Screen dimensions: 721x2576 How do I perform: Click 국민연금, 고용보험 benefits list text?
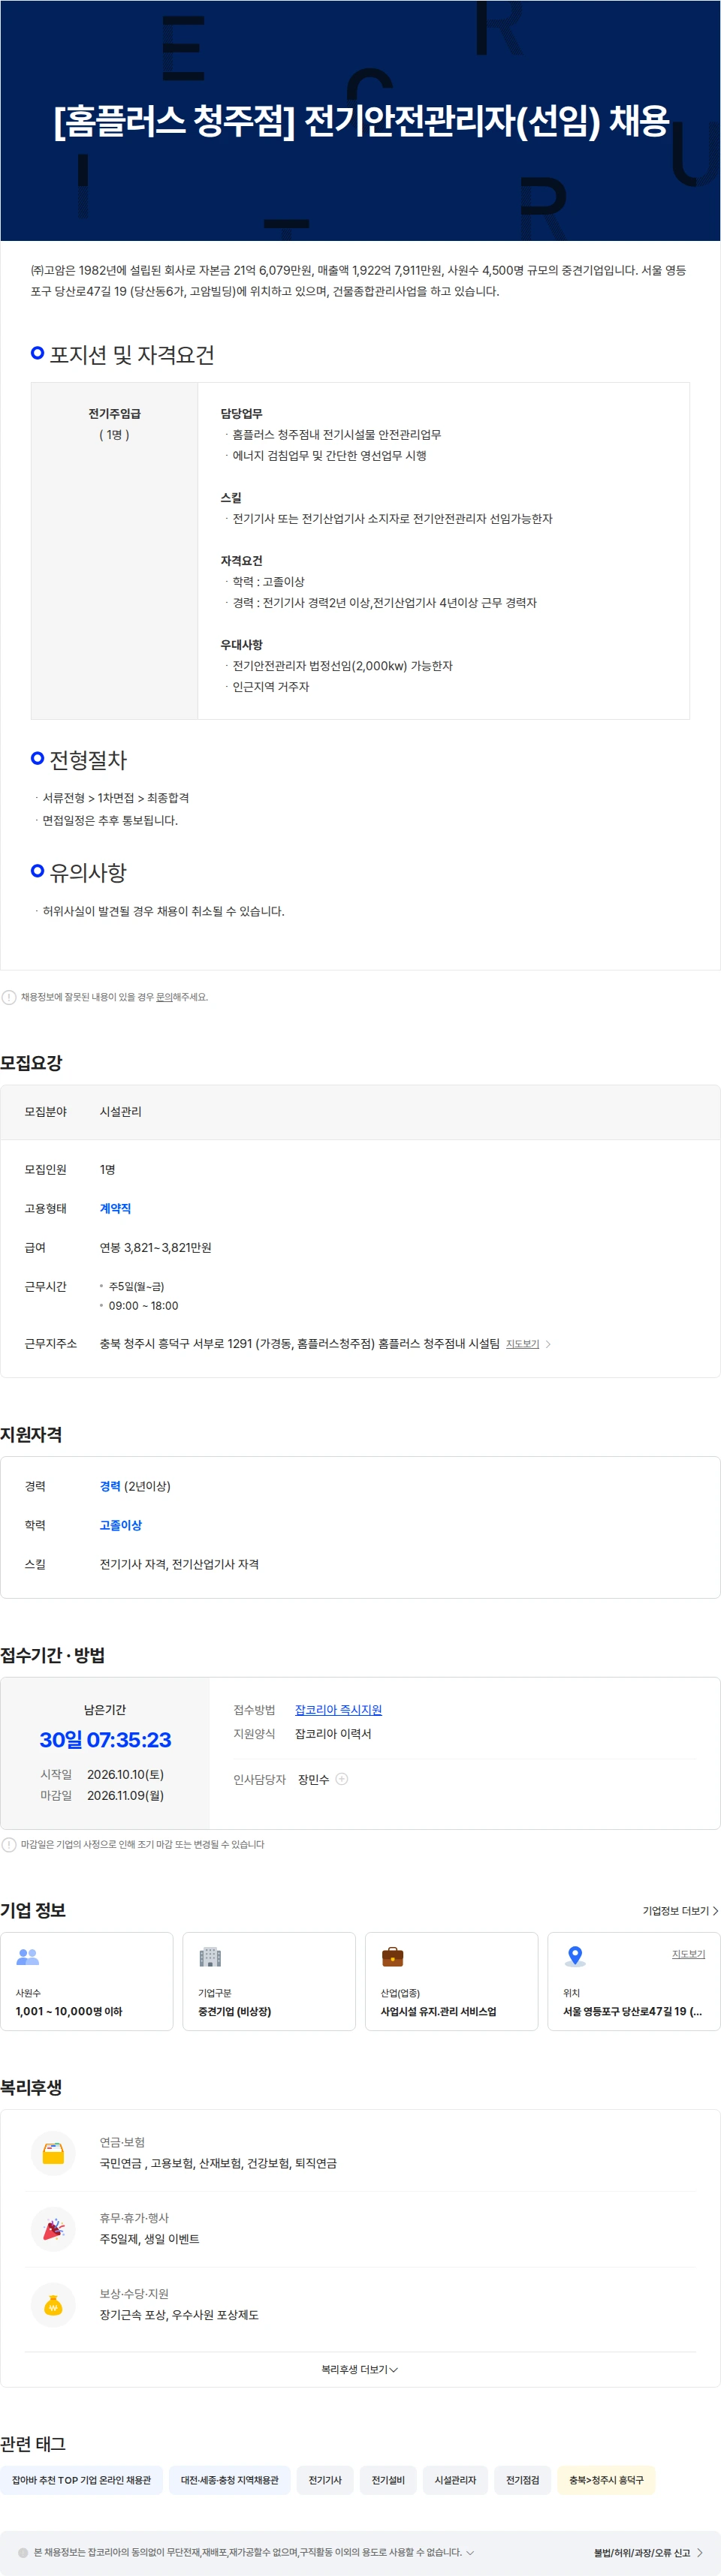218,2163
